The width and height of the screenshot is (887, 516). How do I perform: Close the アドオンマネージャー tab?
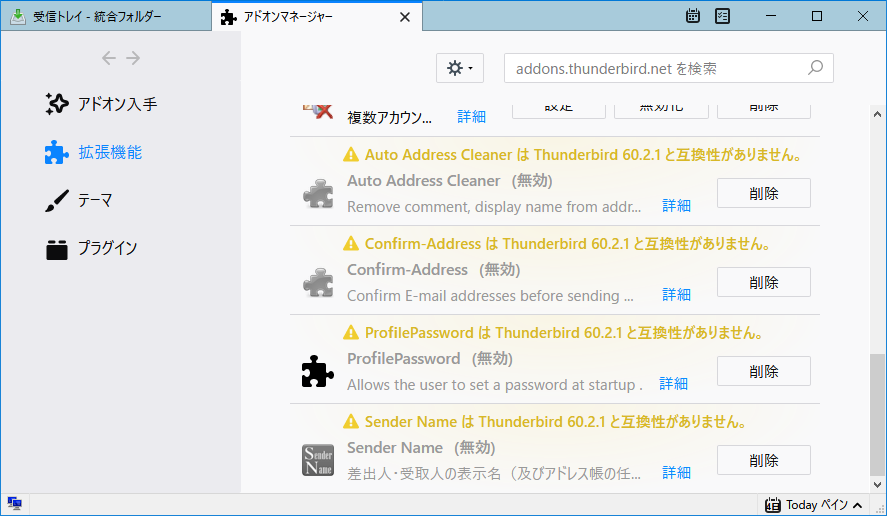404,17
